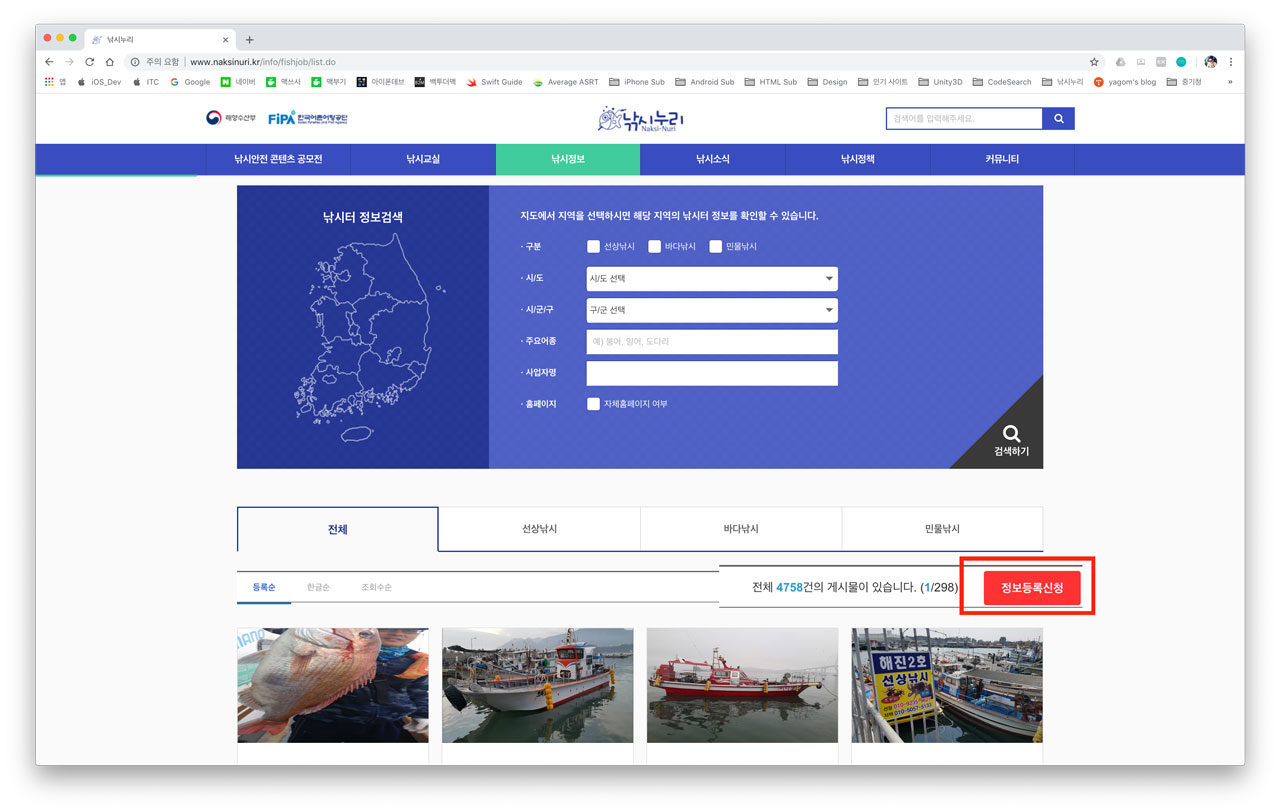This screenshot has width=1280, height=812.
Task: Show more bookmarks via chevron
Action: [x=1230, y=82]
